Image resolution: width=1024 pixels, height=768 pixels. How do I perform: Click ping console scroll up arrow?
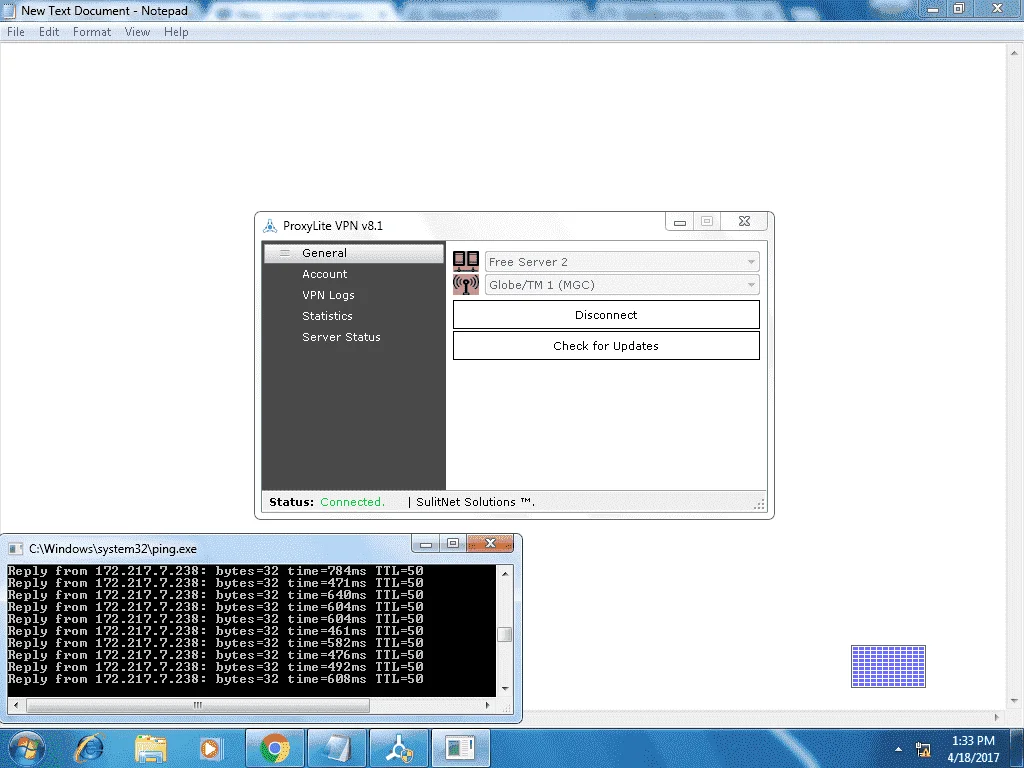504,573
